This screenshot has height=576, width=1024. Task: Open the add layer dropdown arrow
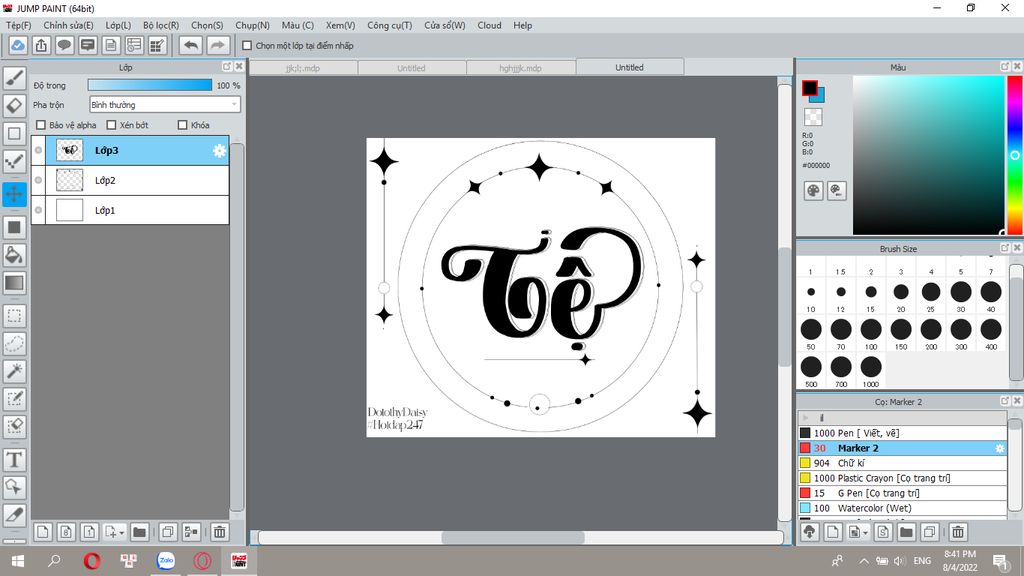[121, 533]
